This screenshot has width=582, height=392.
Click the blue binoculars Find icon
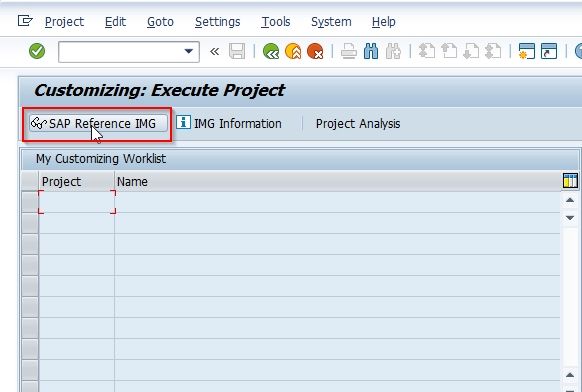(371, 51)
